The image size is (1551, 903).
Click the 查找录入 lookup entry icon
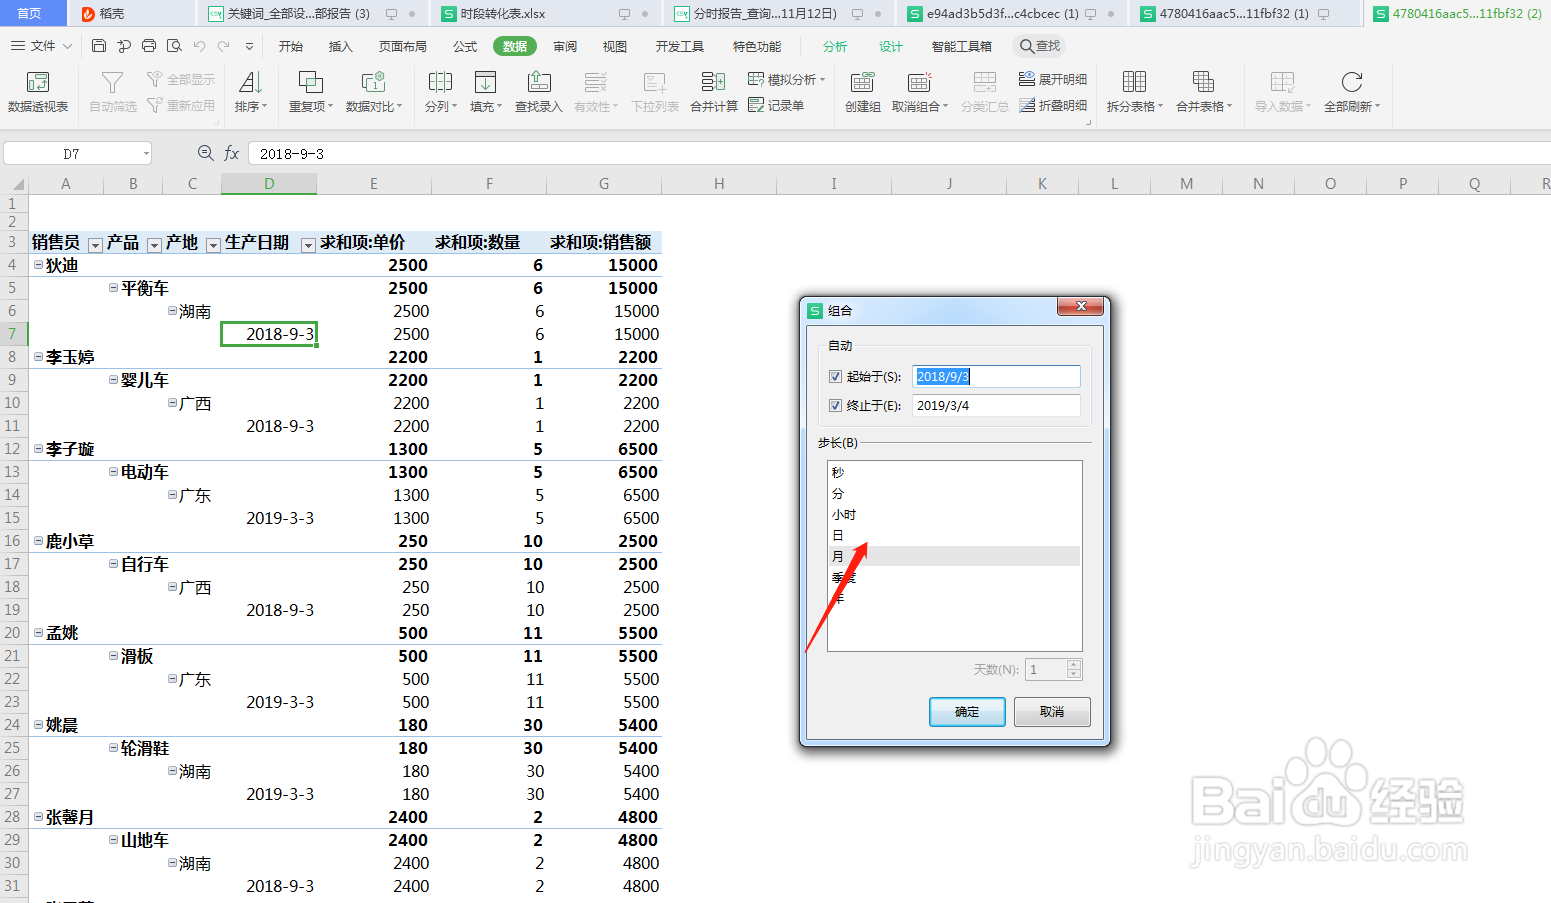(539, 82)
